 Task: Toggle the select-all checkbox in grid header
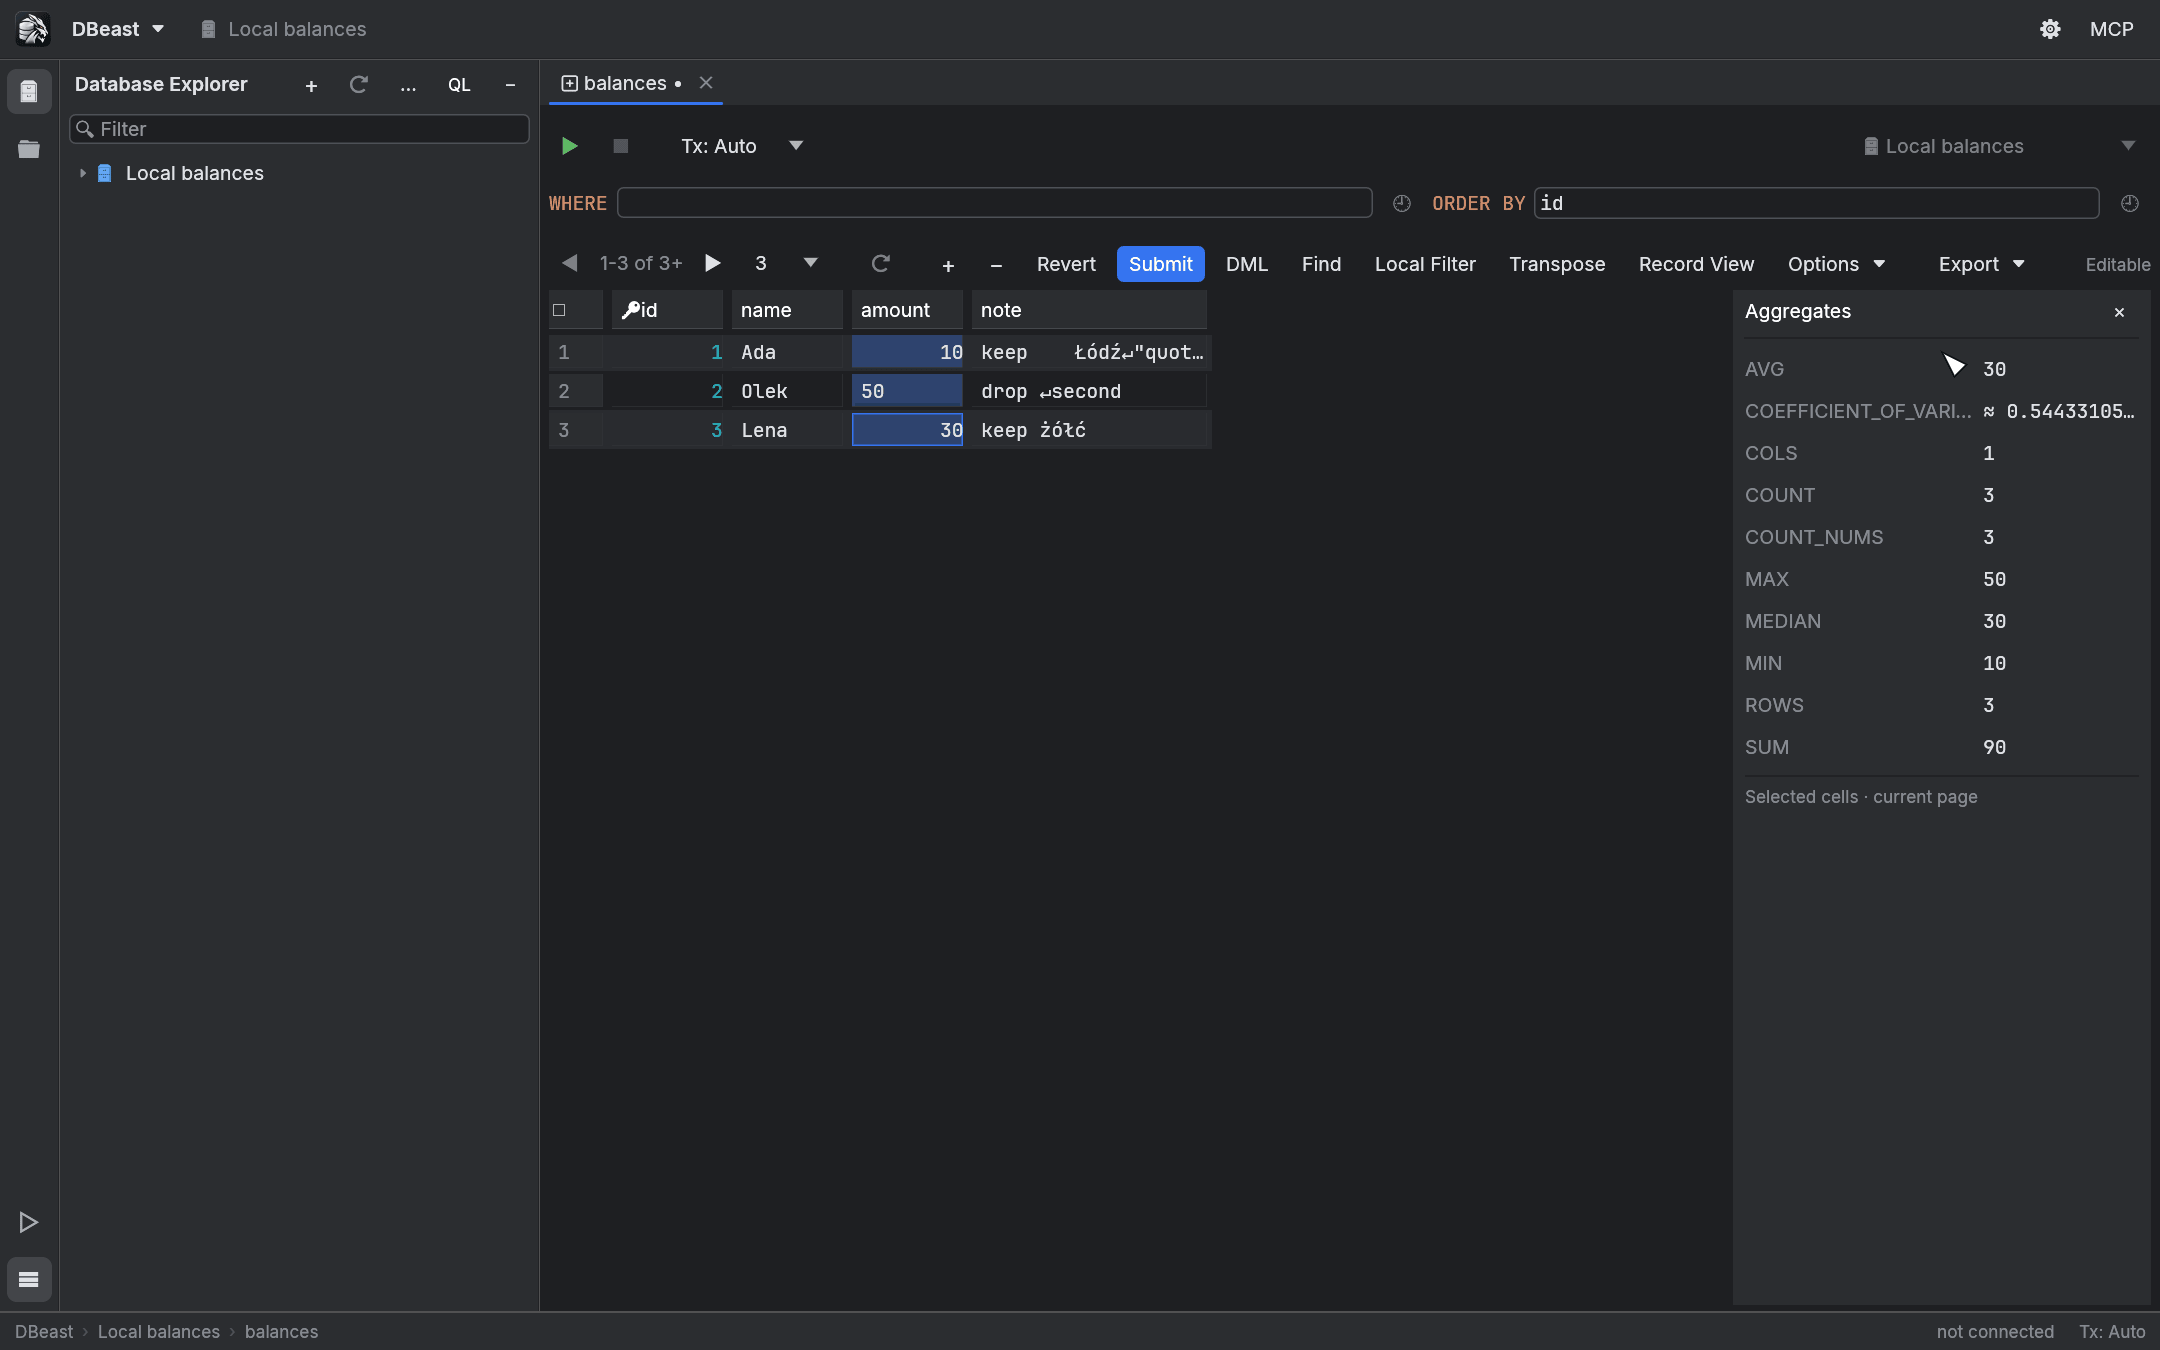pos(559,310)
